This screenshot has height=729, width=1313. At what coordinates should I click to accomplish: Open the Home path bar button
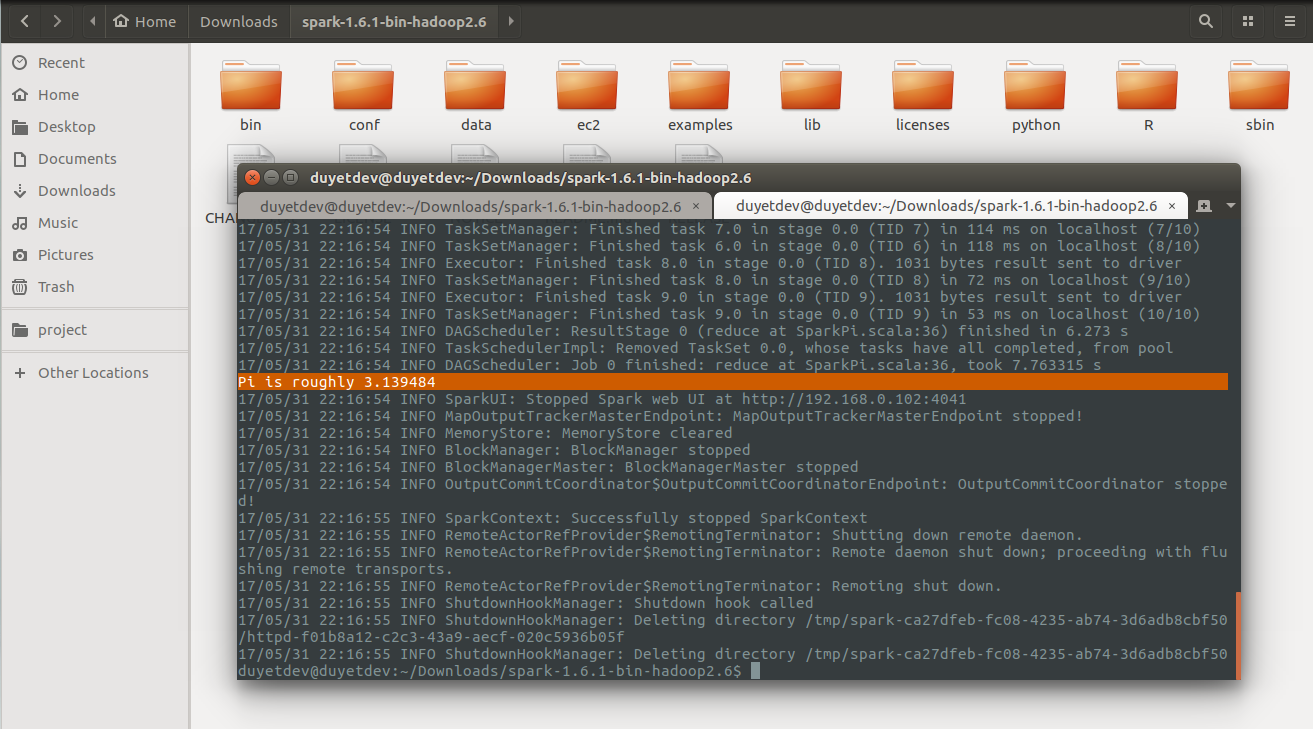coord(145,21)
